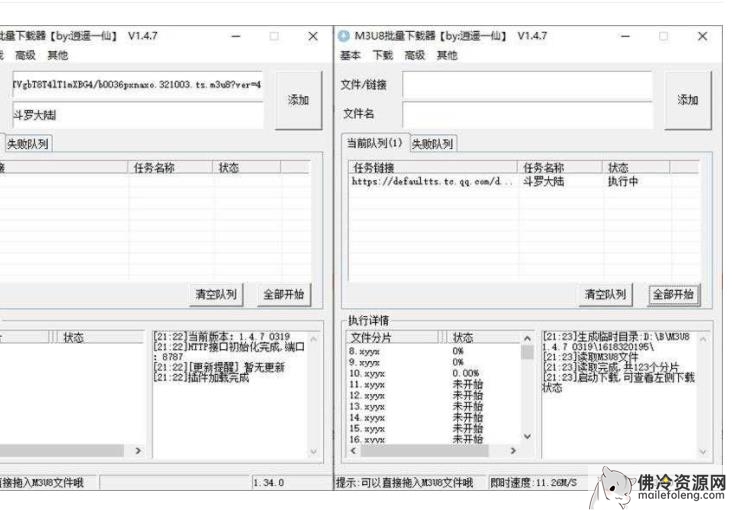The height and width of the screenshot is (511, 732).
Task: Click the app icon in right window title bar
Action: (345, 36)
